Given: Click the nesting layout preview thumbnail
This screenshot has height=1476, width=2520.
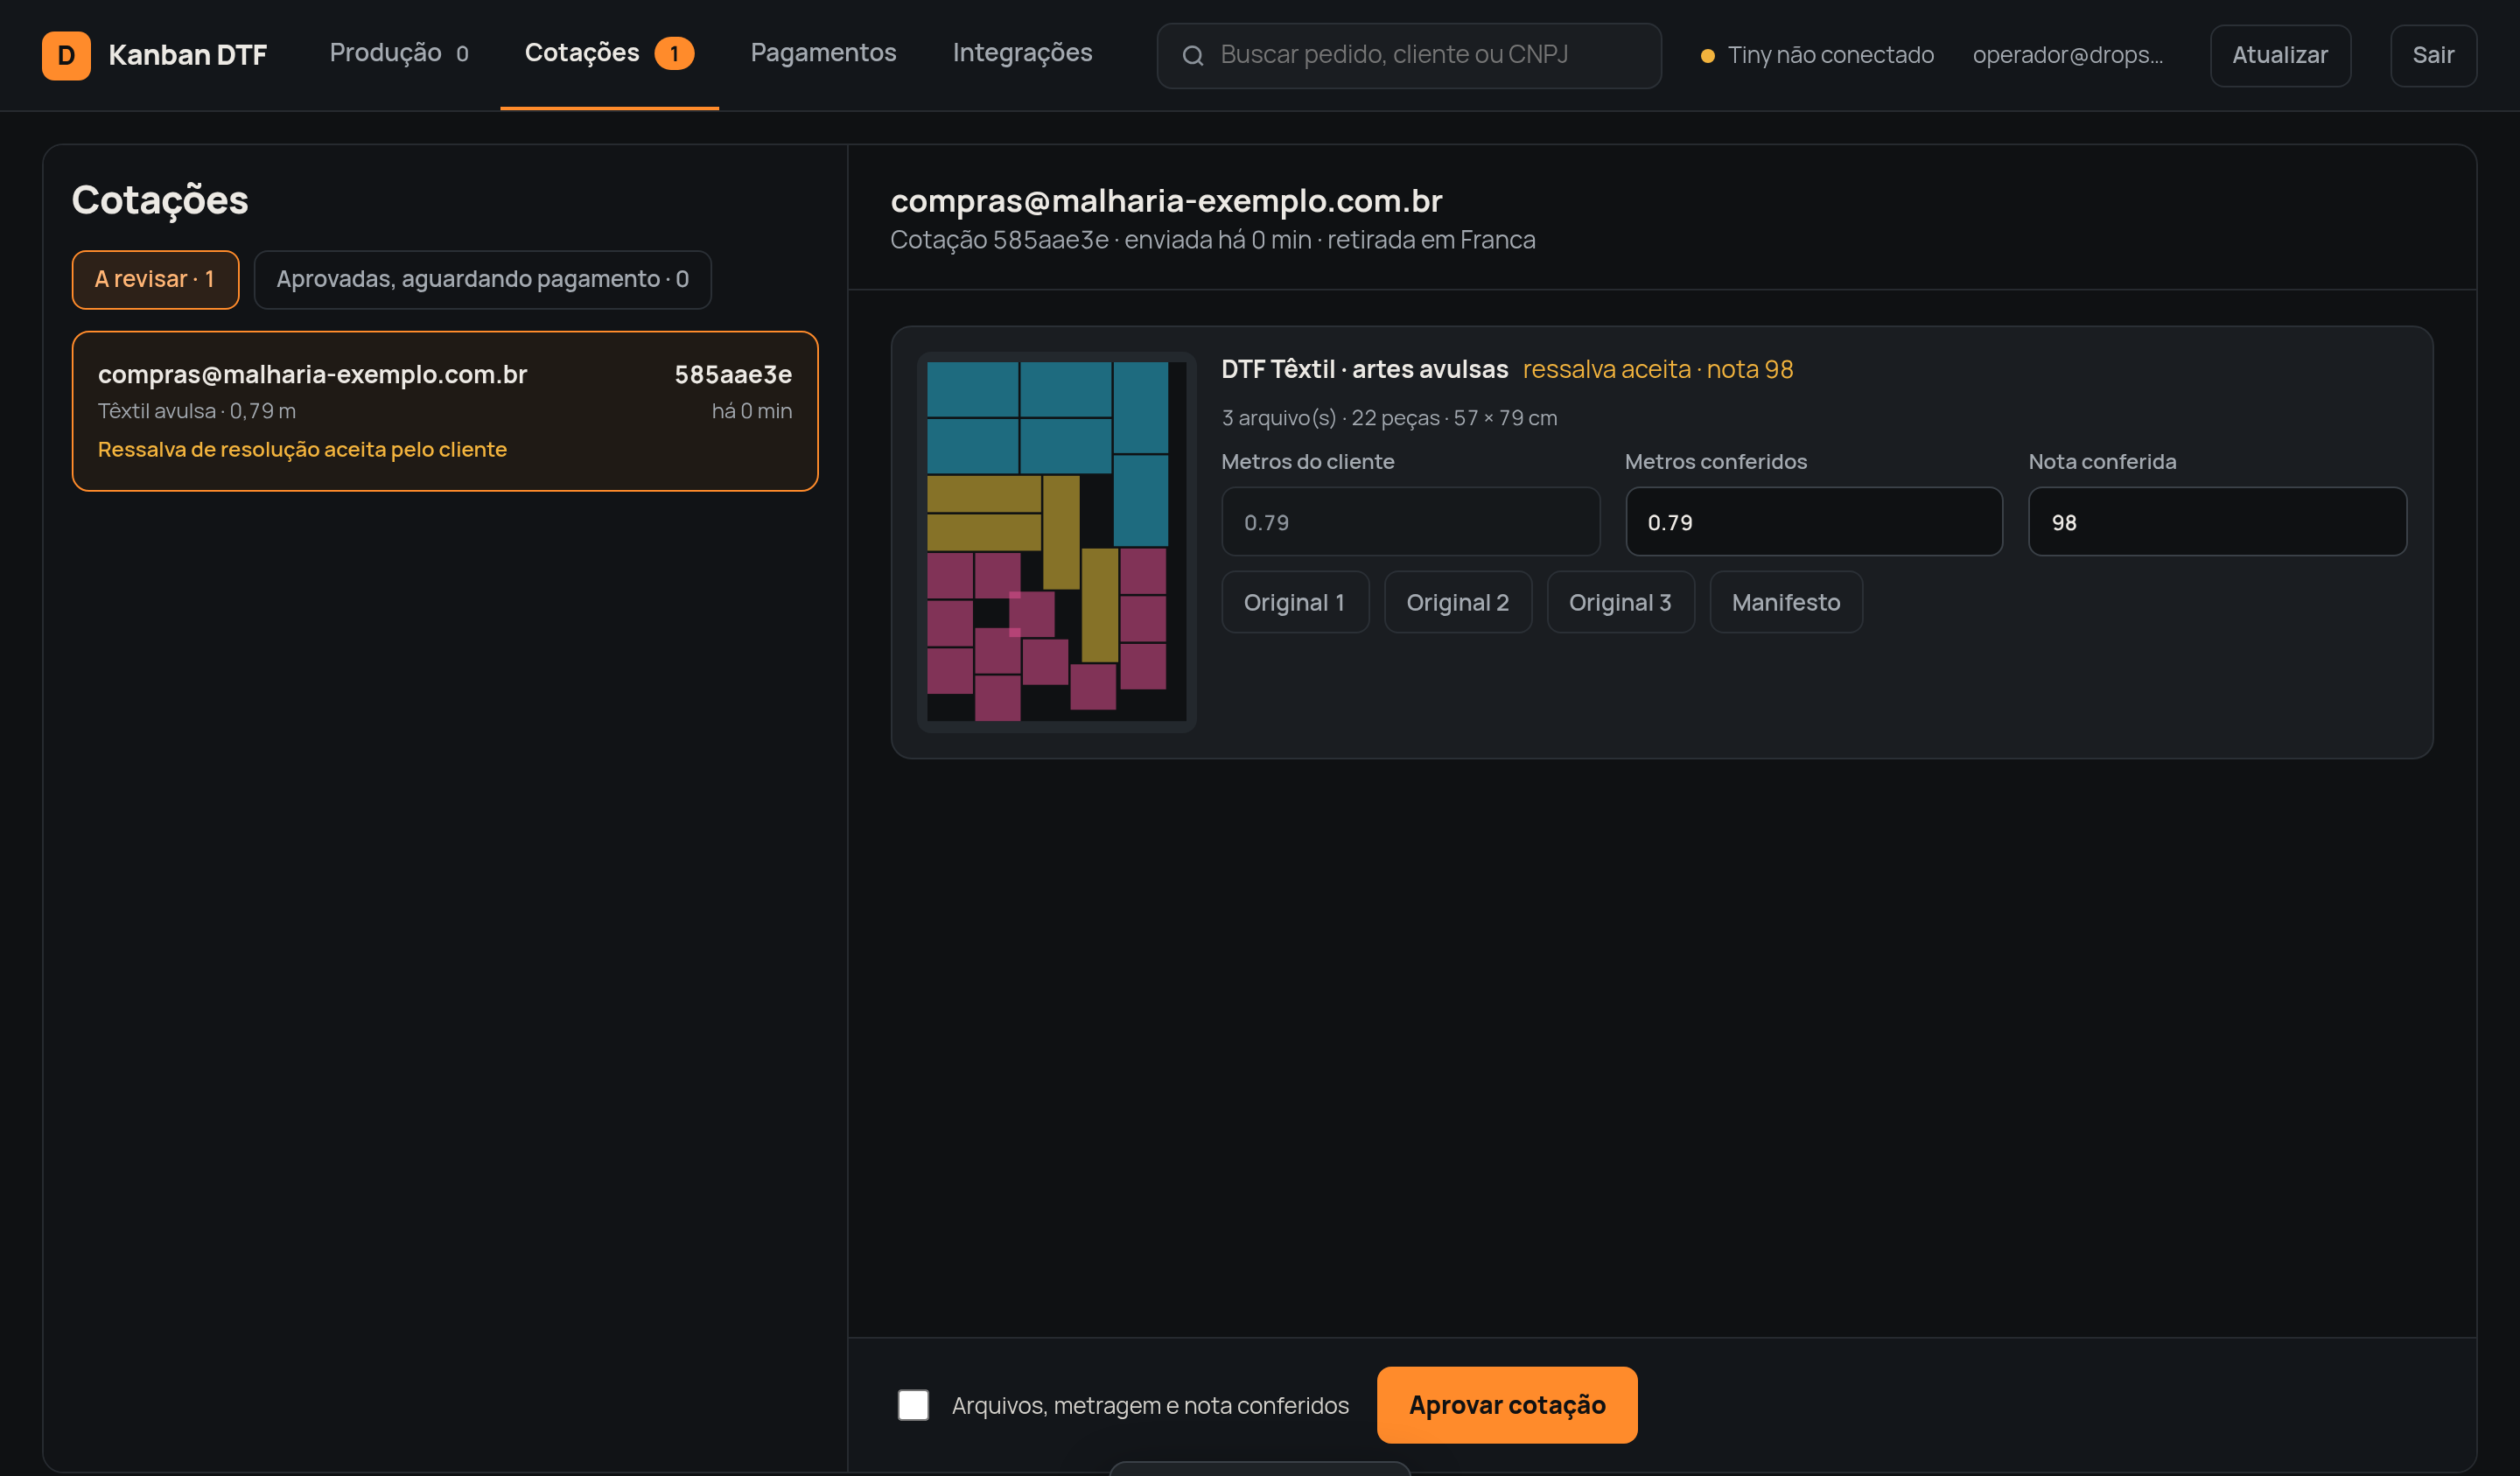Looking at the screenshot, I should coord(1056,542).
